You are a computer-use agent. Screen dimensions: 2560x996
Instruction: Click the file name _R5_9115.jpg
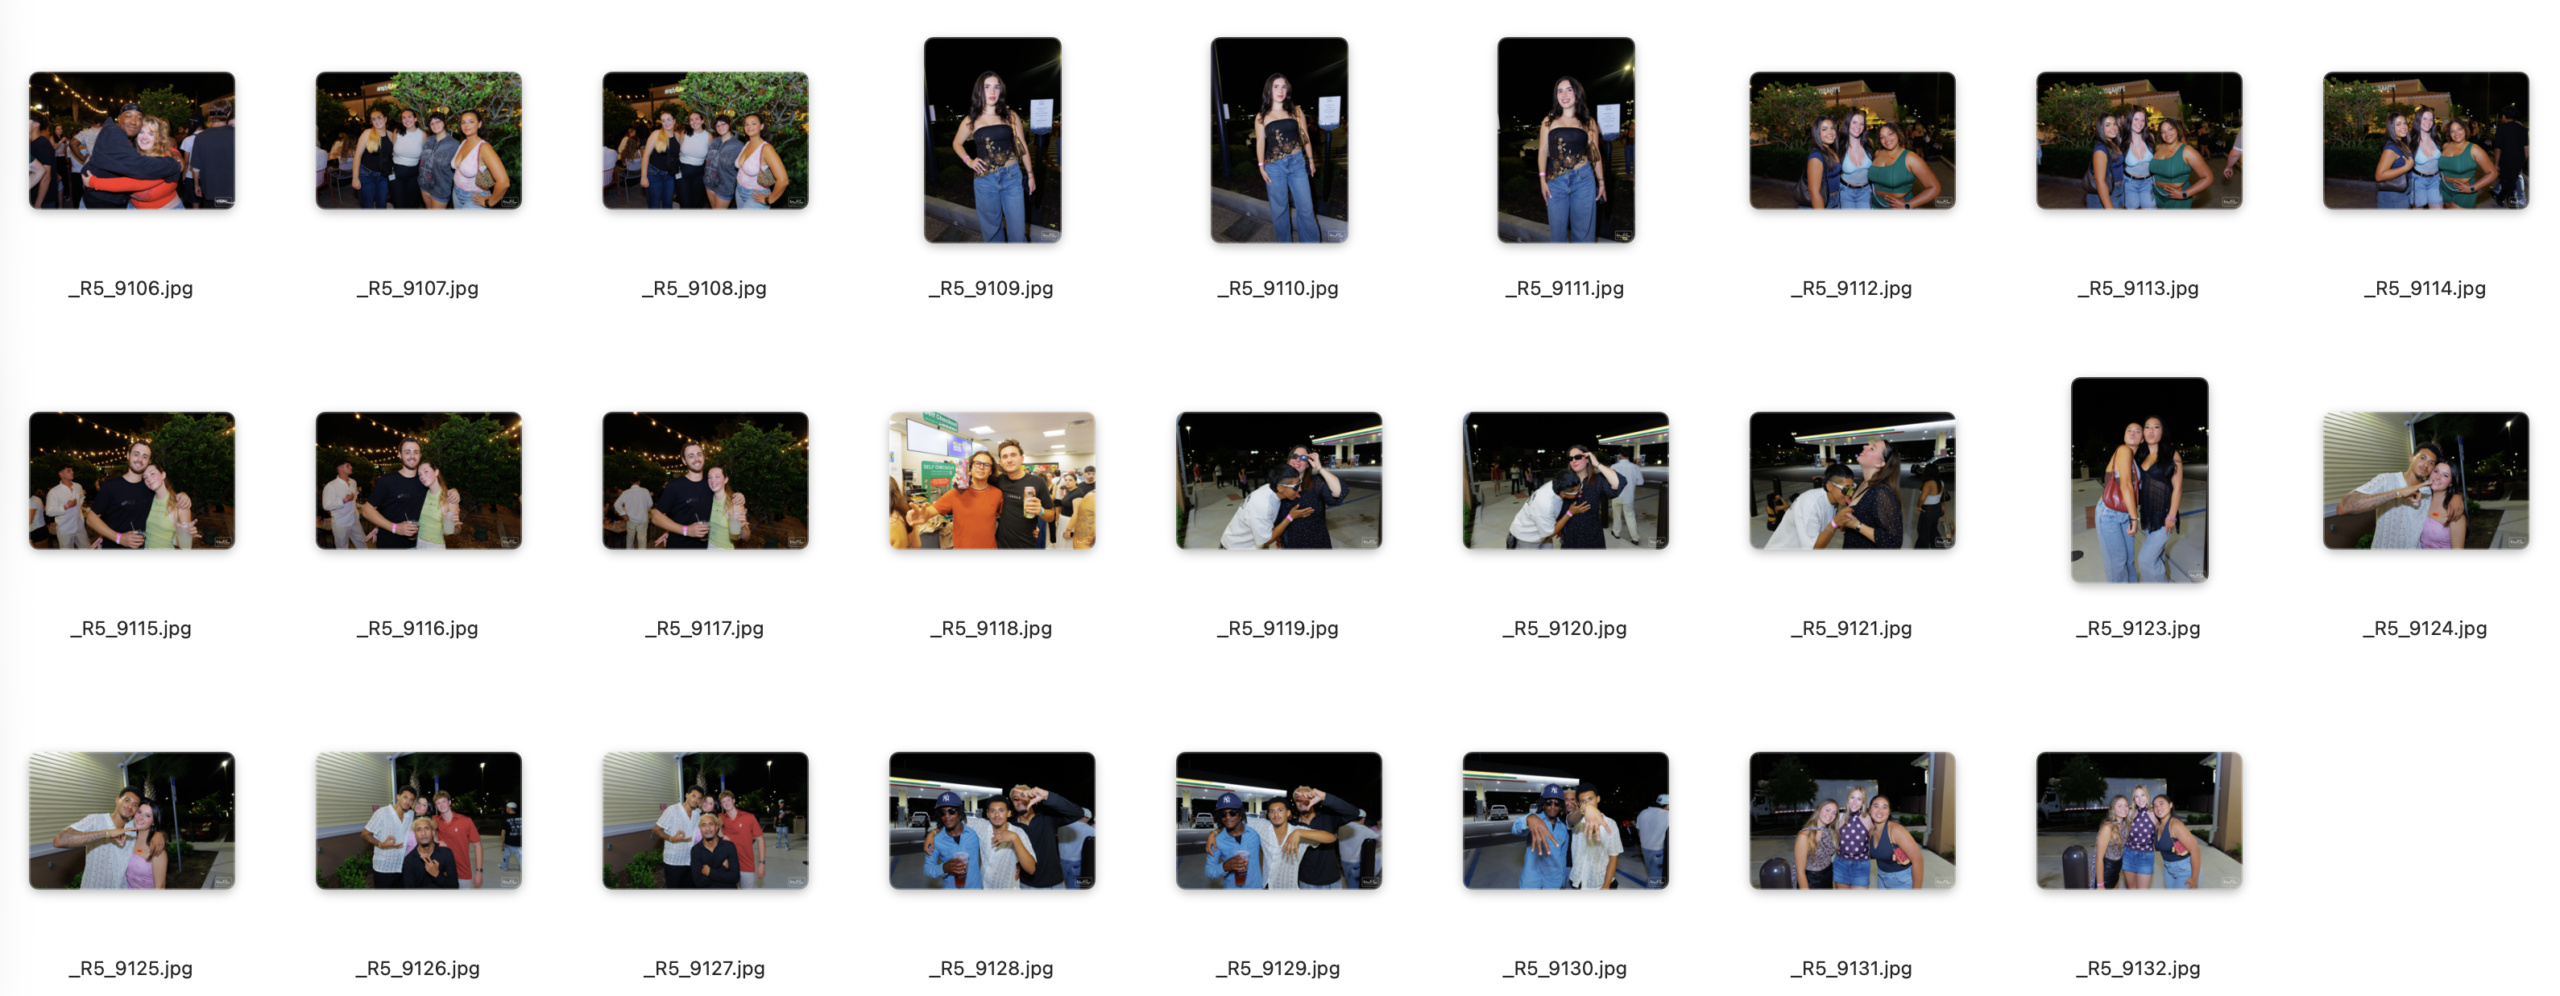tap(131, 629)
